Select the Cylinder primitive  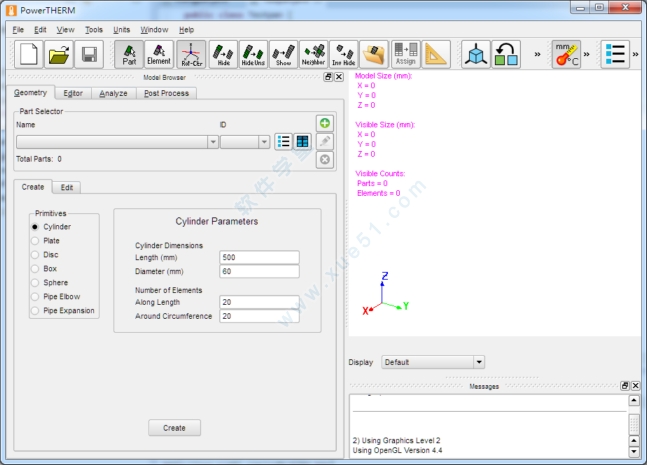point(51,227)
